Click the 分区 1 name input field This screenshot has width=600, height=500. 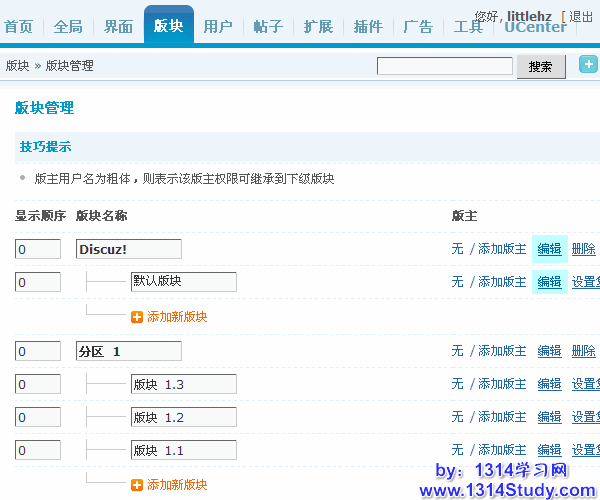[129, 351]
